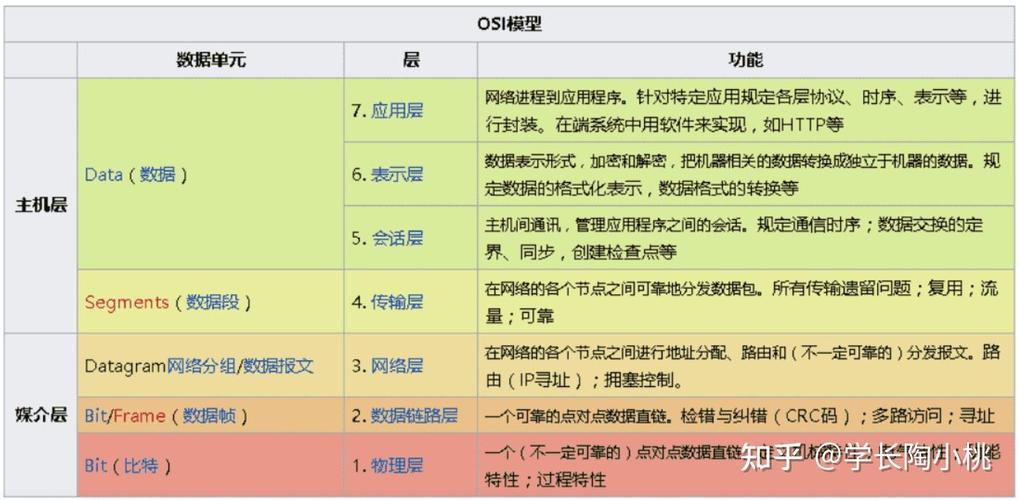Click the red Segments link

tap(127, 302)
